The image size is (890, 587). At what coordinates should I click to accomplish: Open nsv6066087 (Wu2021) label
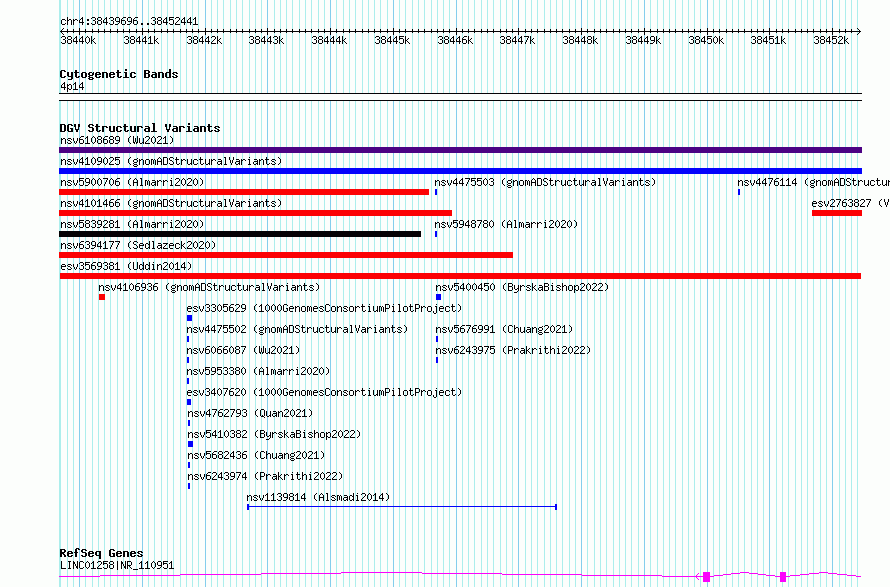243,350
